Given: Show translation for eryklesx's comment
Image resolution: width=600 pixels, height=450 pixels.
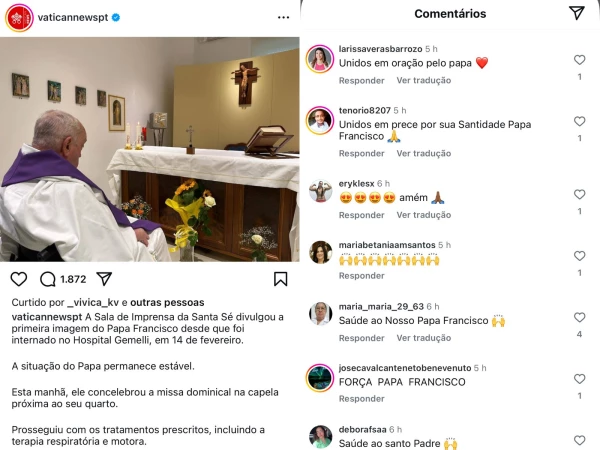Looking at the screenshot, I should (423, 215).
